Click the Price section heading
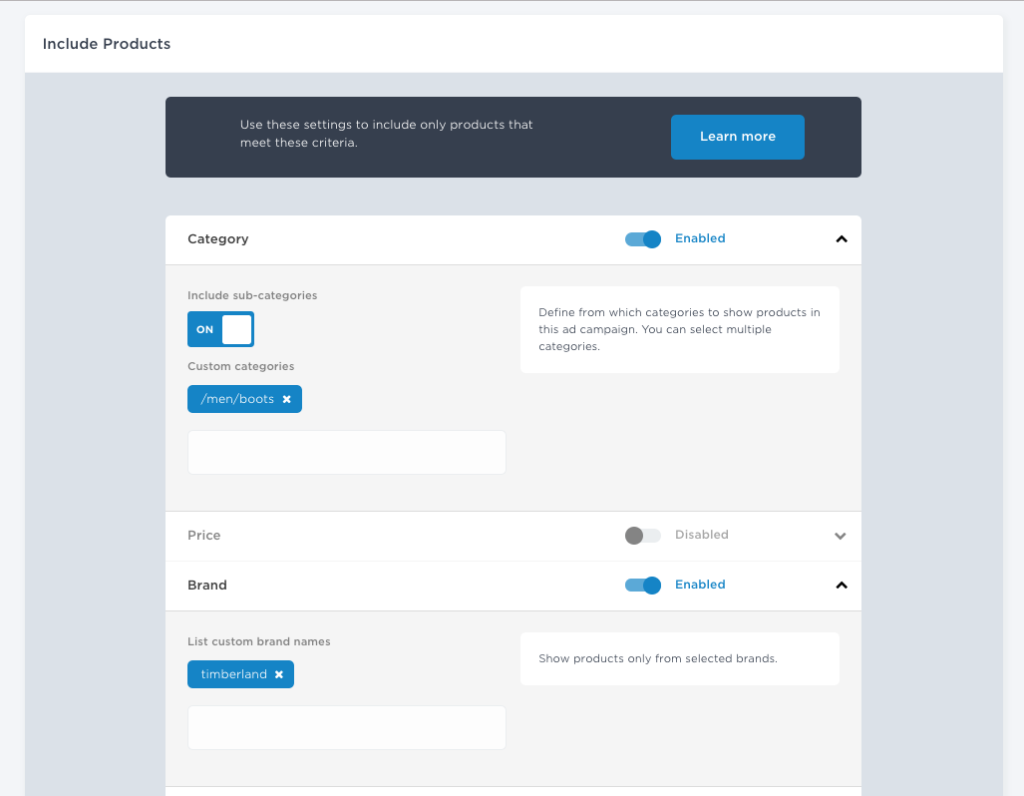 (204, 535)
